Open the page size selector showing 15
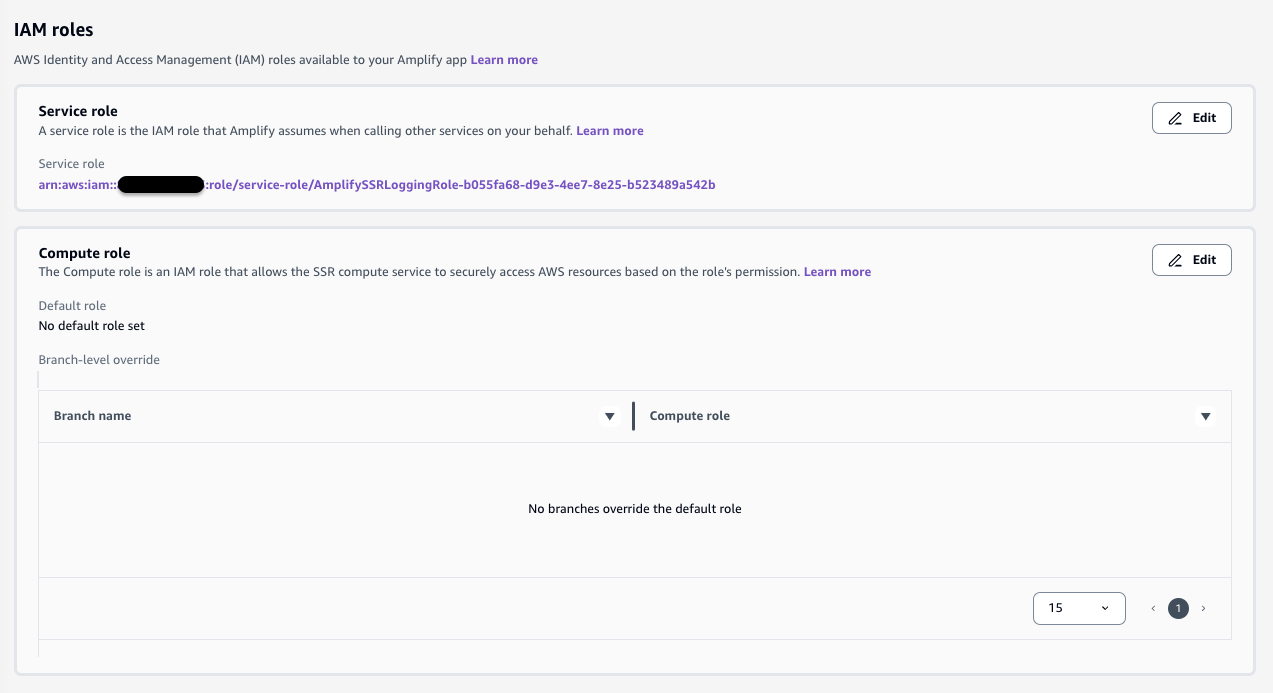The width and height of the screenshot is (1273, 693). [x=1079, y=608]
